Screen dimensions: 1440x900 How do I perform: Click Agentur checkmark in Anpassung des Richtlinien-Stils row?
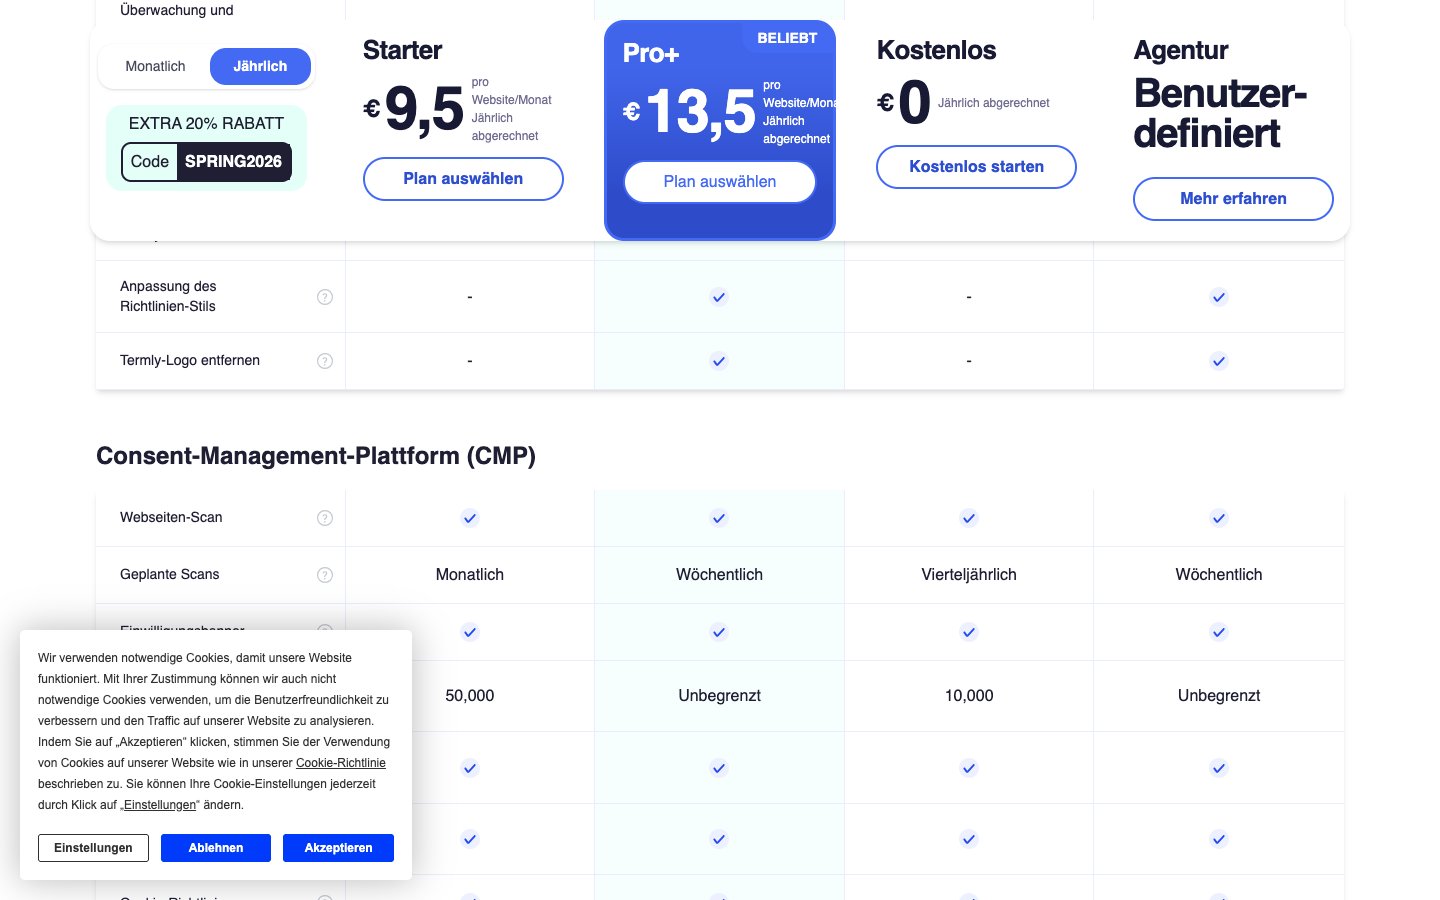(x=1218, y=297)
